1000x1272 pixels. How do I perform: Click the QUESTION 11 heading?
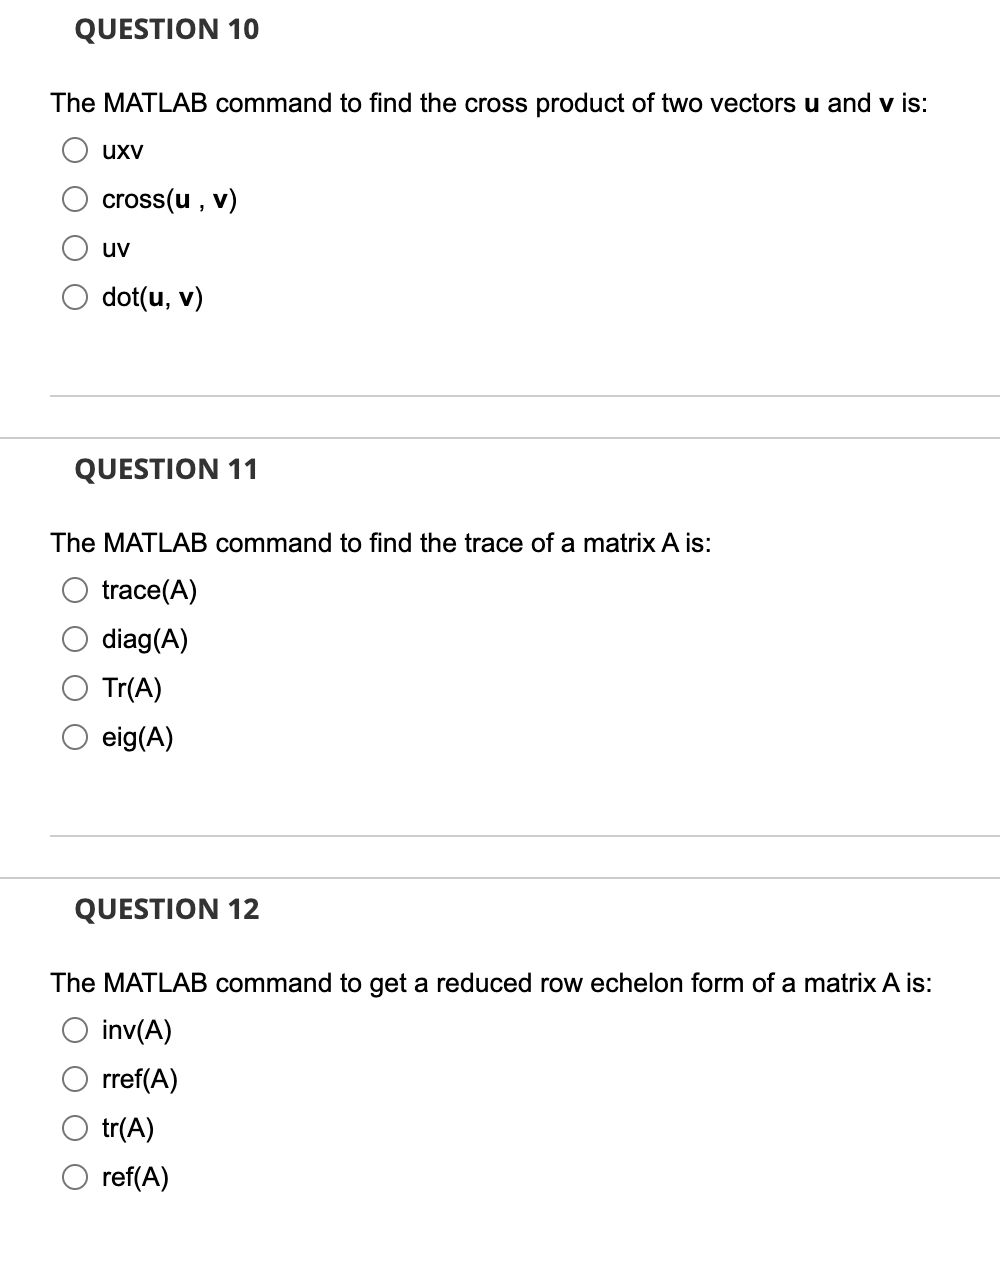(166, 469)
